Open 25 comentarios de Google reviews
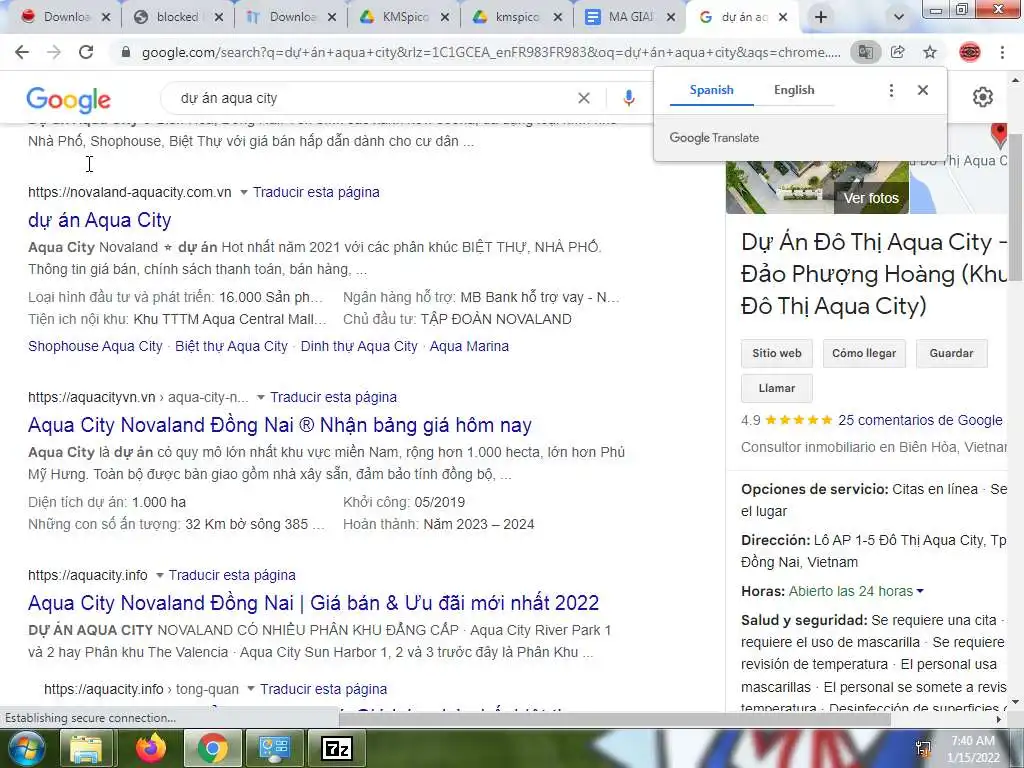Image resolution: width=1024 pixels, height=768 pixels. click(920, 420)
